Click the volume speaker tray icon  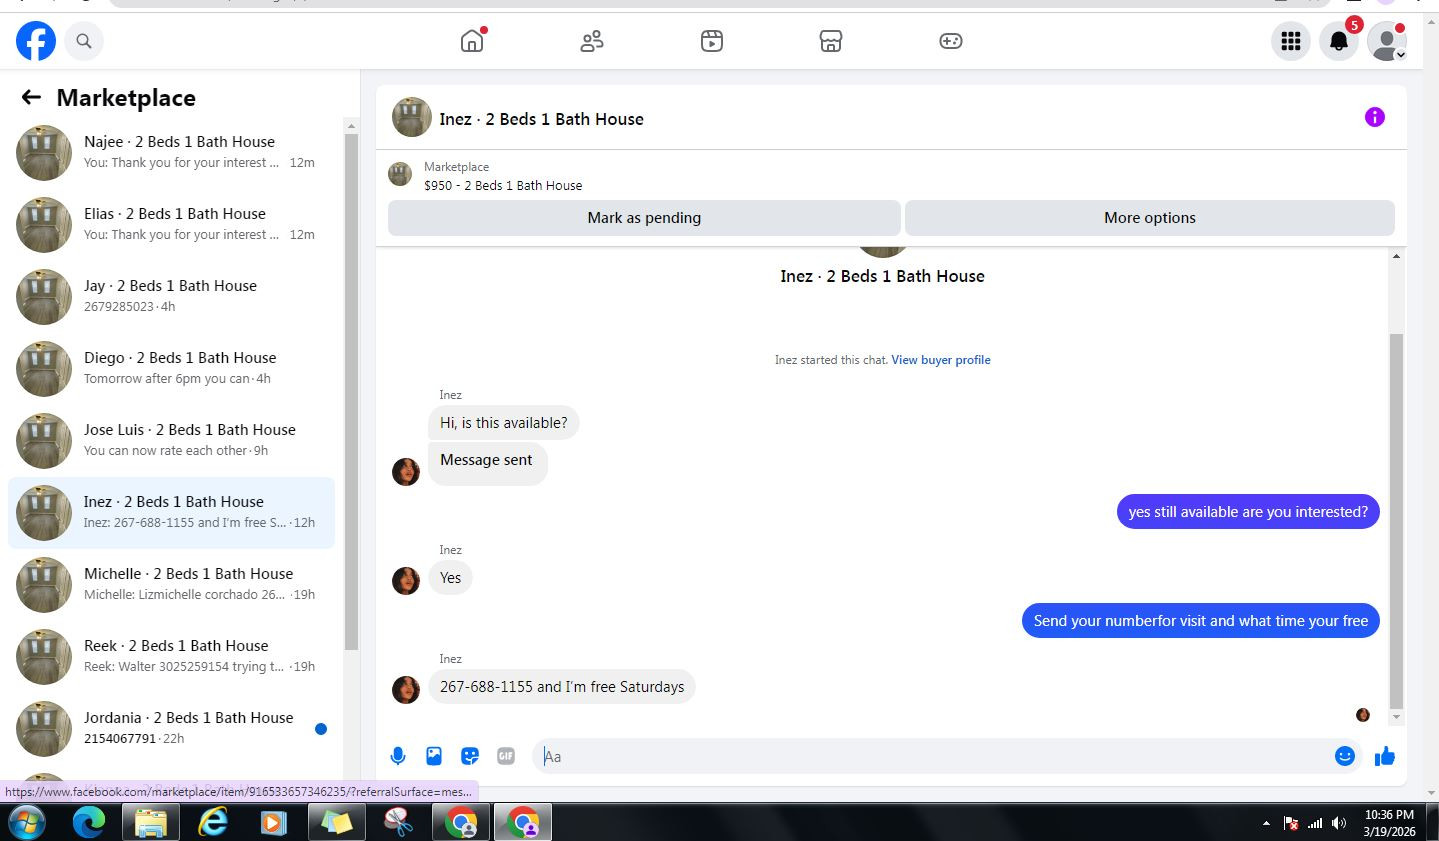coord(1340,824)
